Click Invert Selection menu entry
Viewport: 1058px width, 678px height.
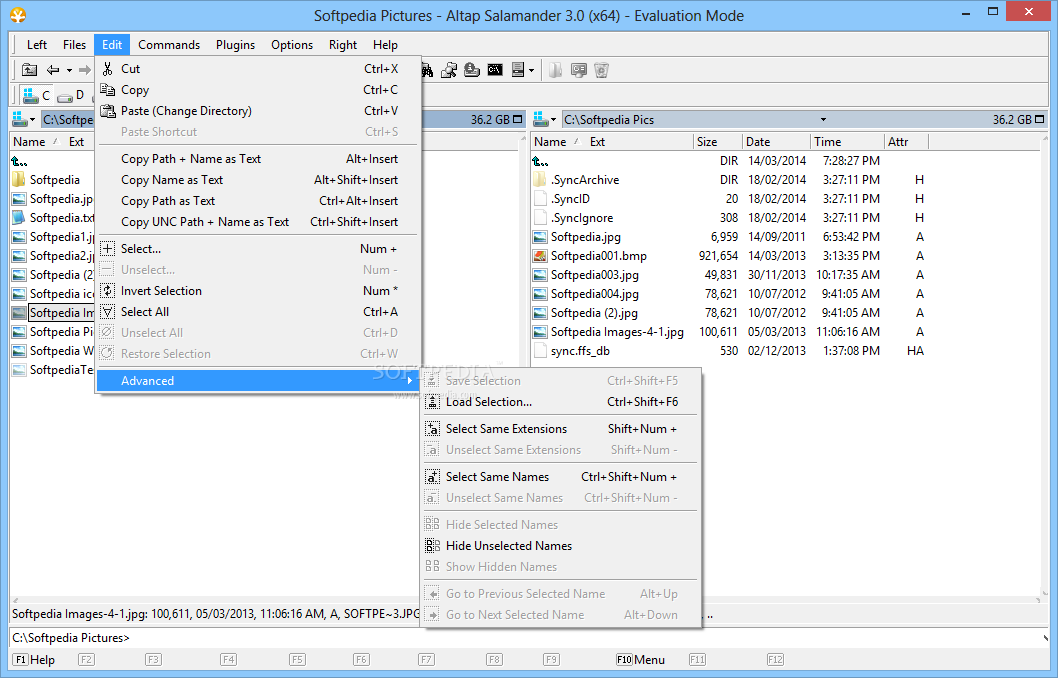(259, 291)
